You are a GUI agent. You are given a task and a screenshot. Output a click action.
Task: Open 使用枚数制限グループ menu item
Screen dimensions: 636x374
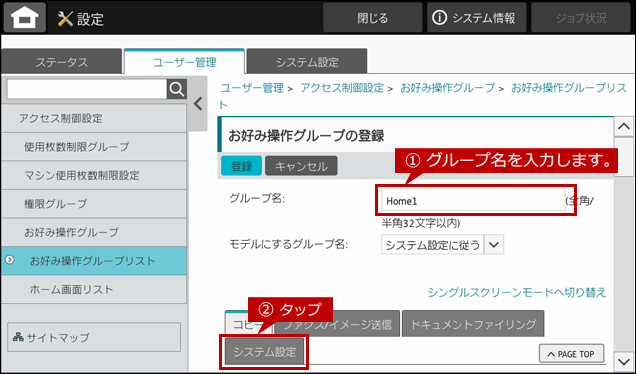point(94,146)
